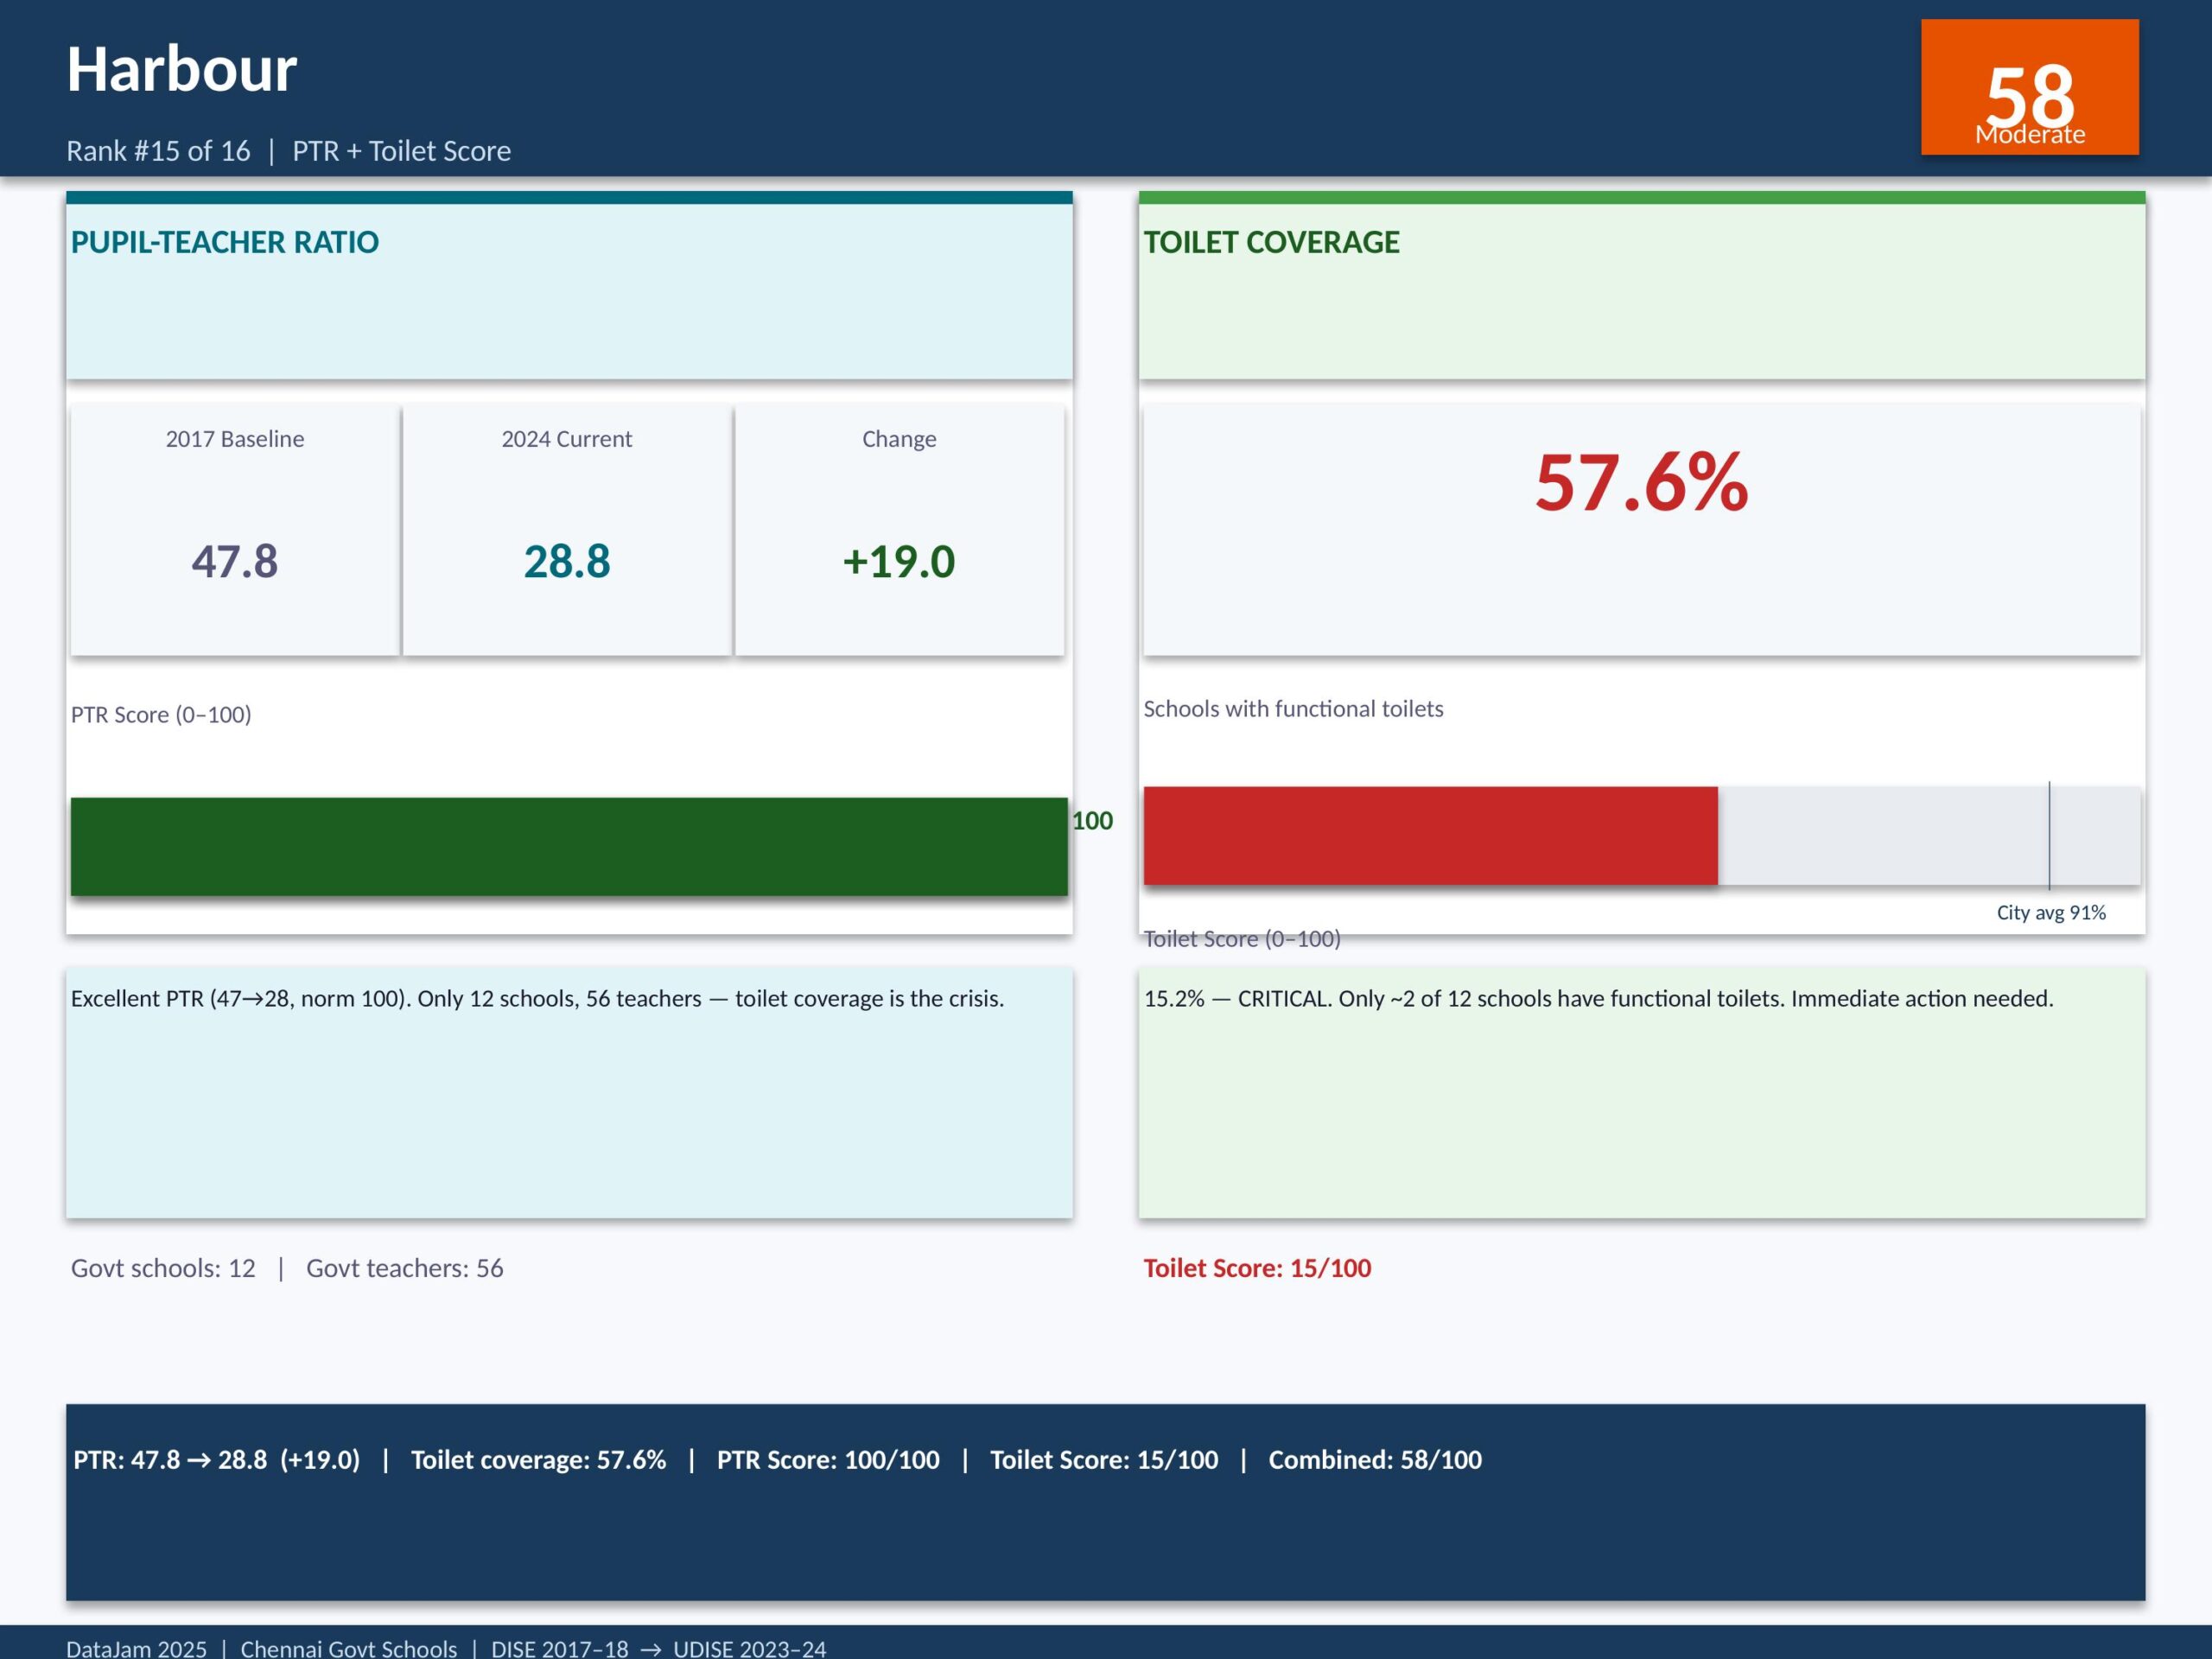Select the 2024 Current 28.8 card
Screen dimensions: 2212x1659
567,530
